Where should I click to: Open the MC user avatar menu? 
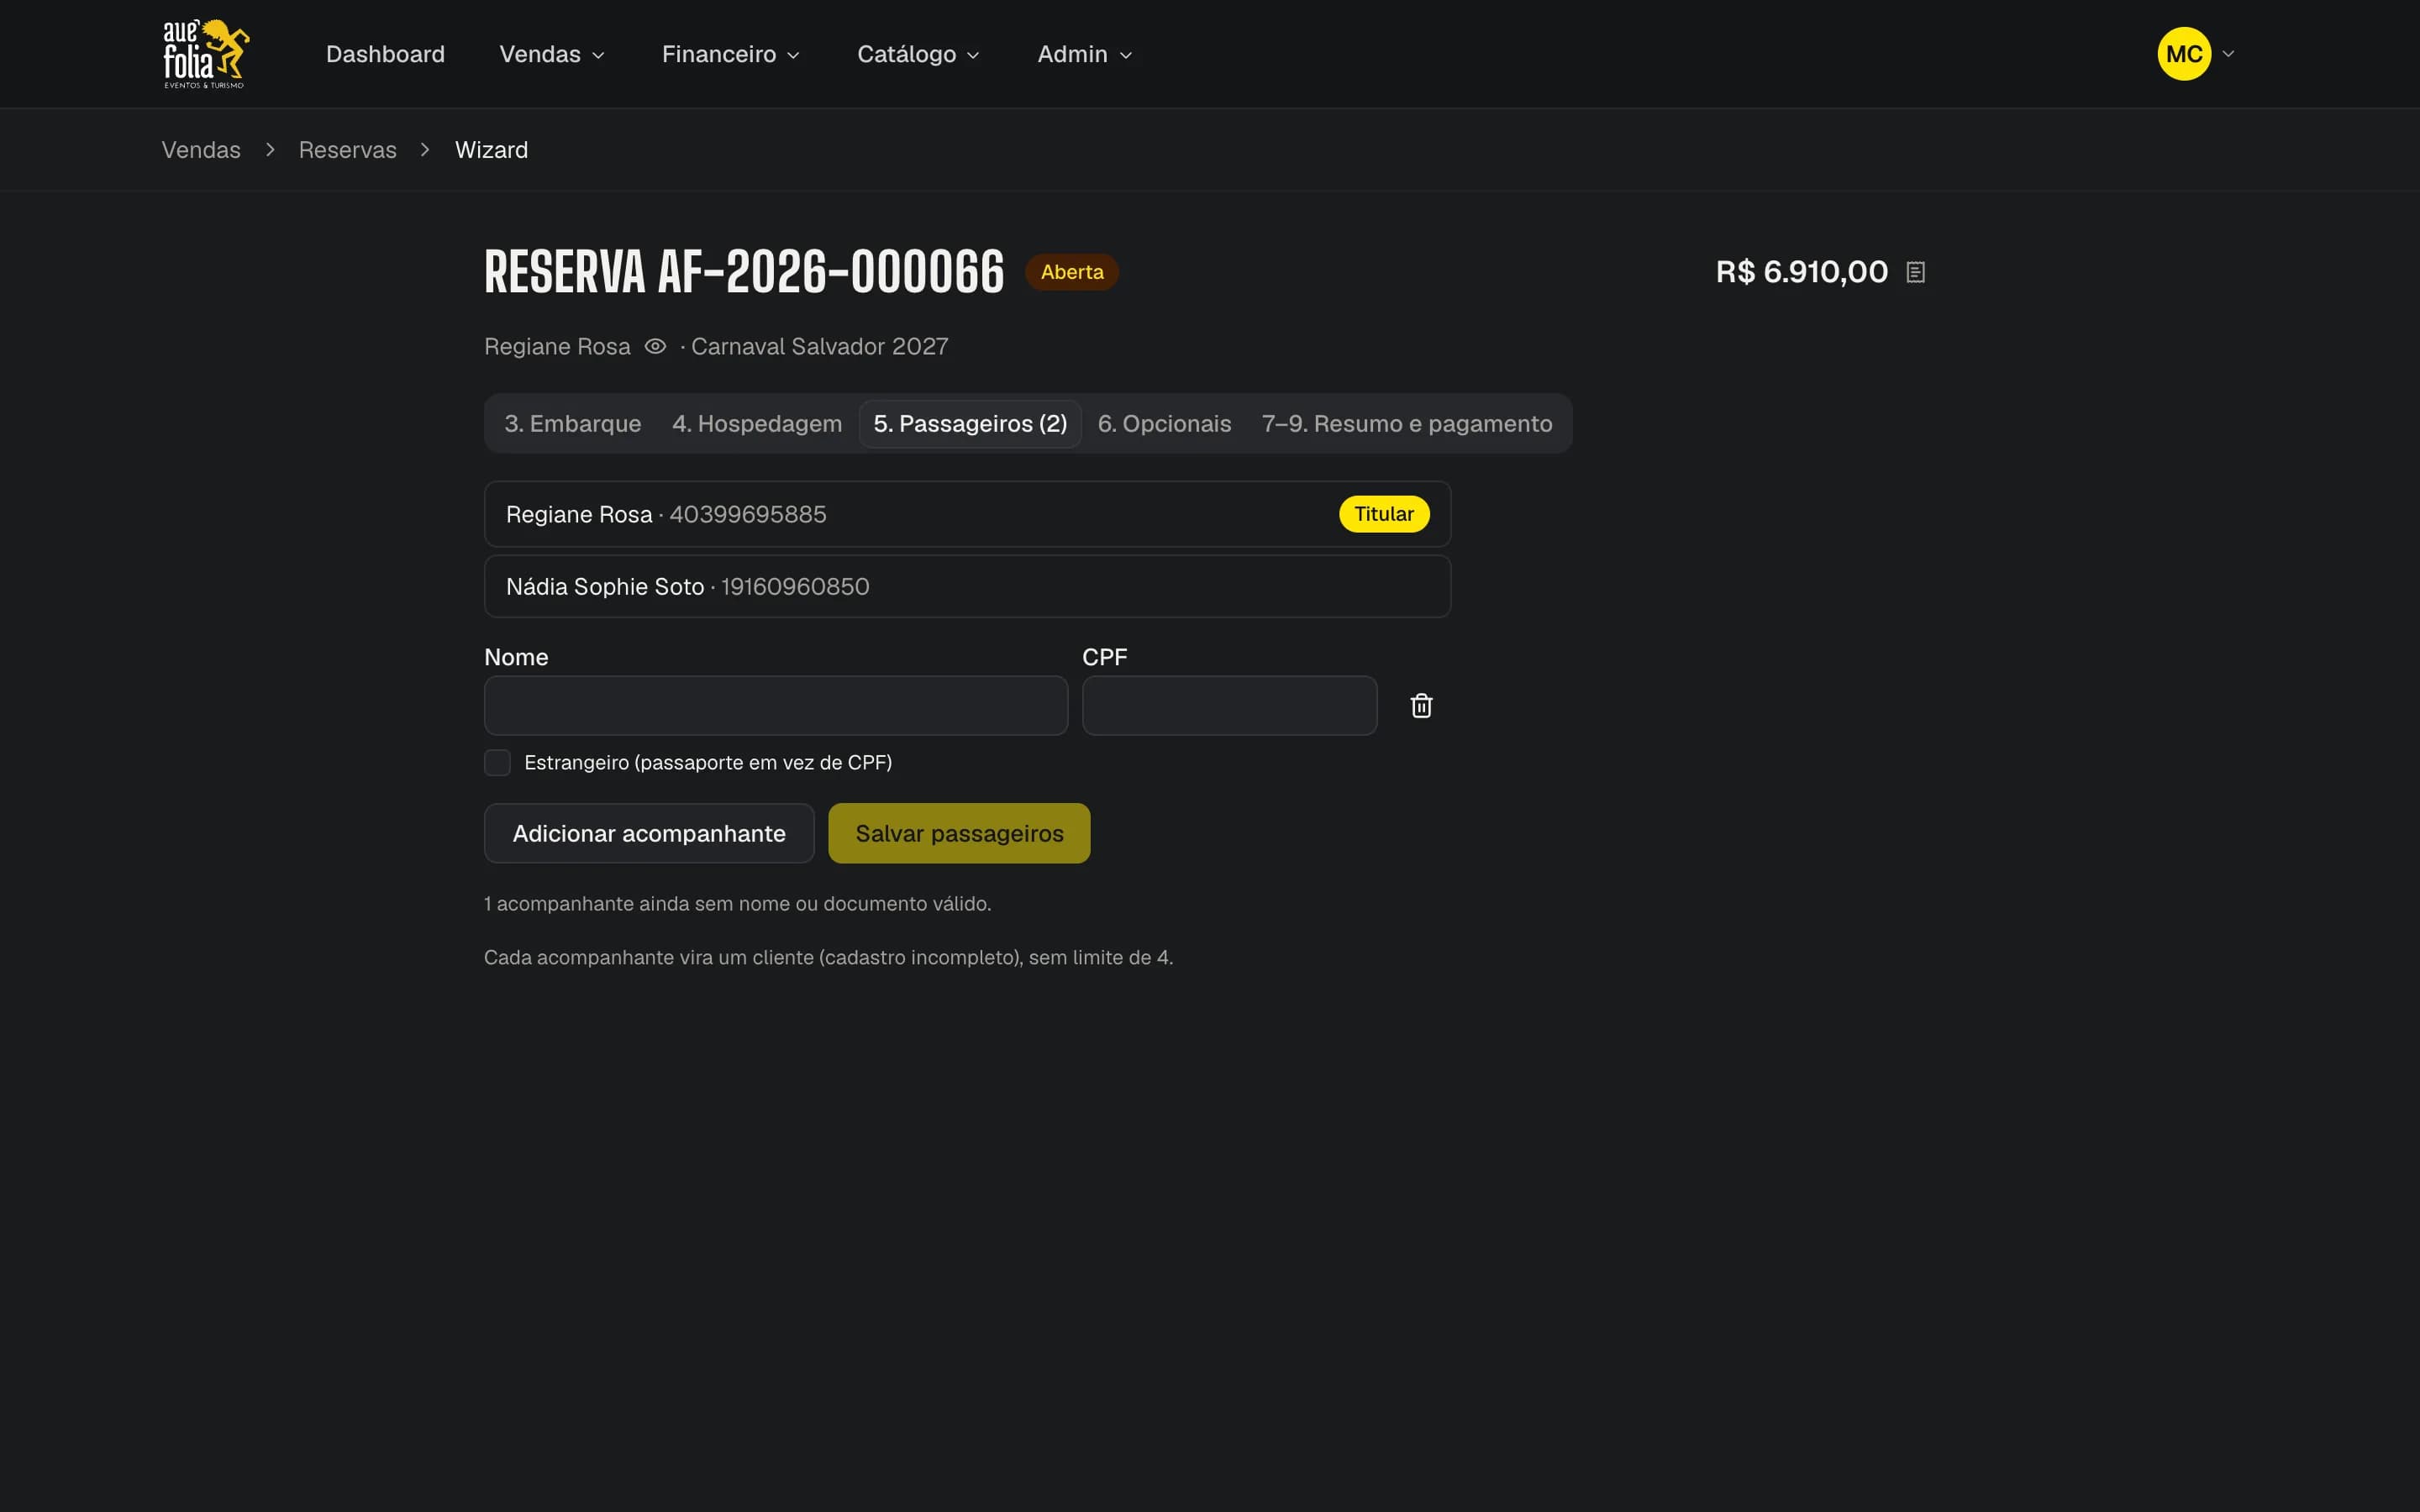click(x=2184, y=54)
